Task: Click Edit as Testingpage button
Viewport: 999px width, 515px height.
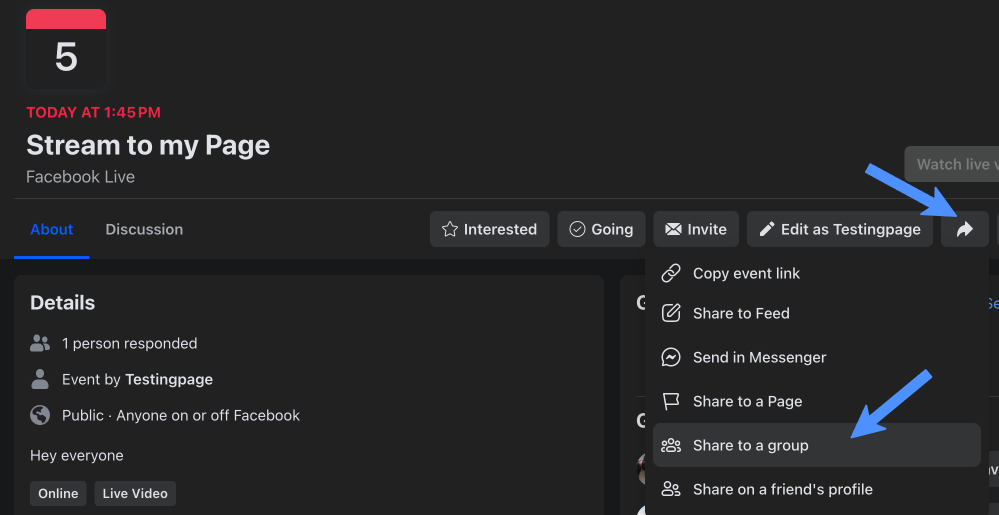Action: click(x=840, y=229)
